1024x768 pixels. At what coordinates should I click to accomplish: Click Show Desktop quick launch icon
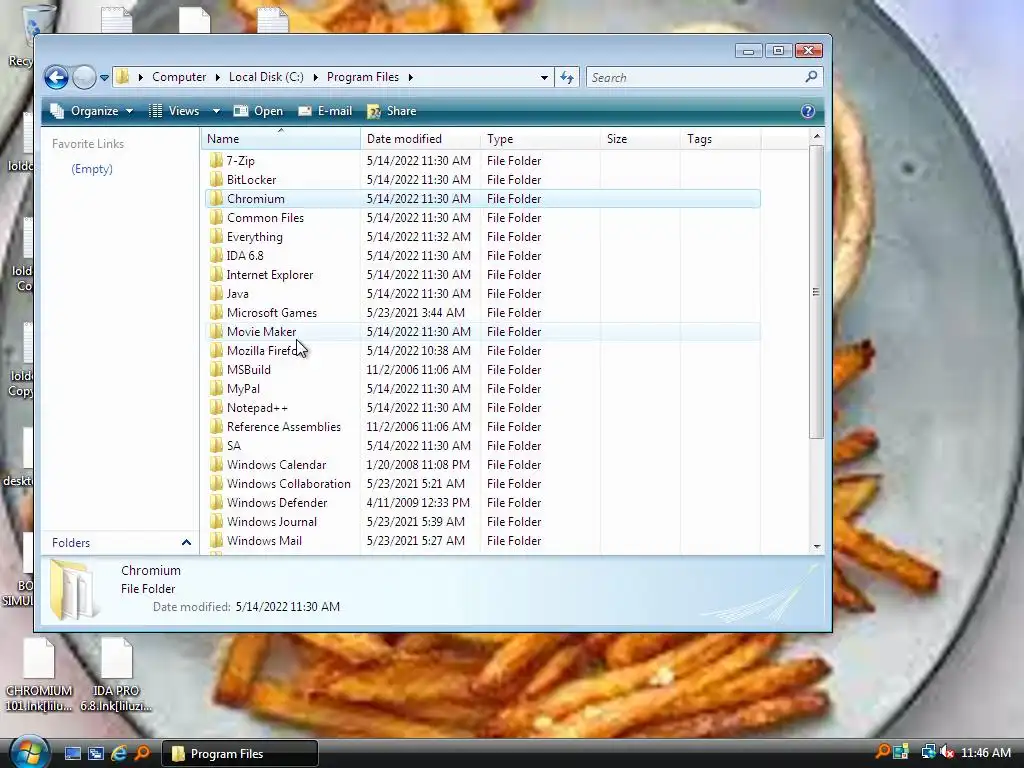[72, 754]
